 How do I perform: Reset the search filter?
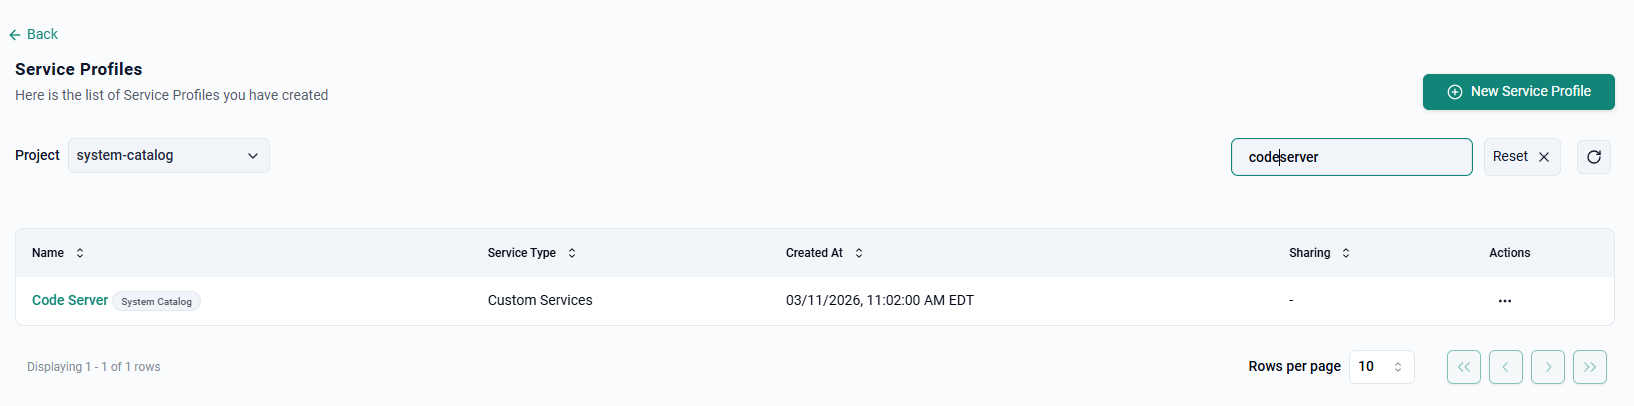tap(1521, 157)
